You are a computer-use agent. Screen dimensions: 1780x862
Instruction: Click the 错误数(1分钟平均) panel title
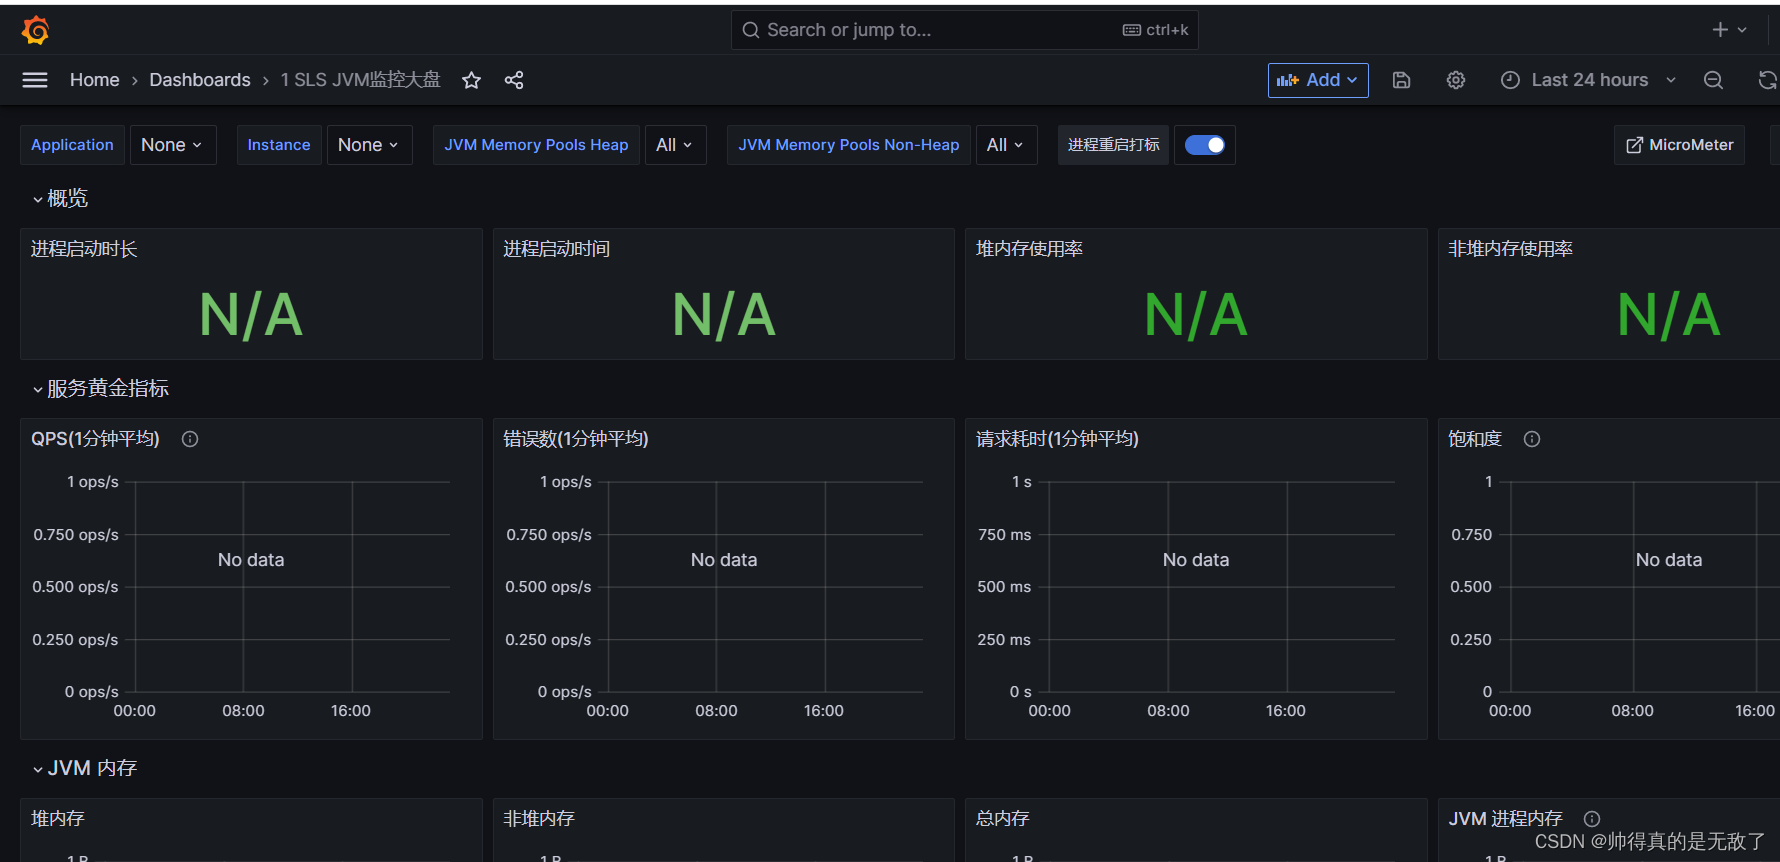[576, 439]
